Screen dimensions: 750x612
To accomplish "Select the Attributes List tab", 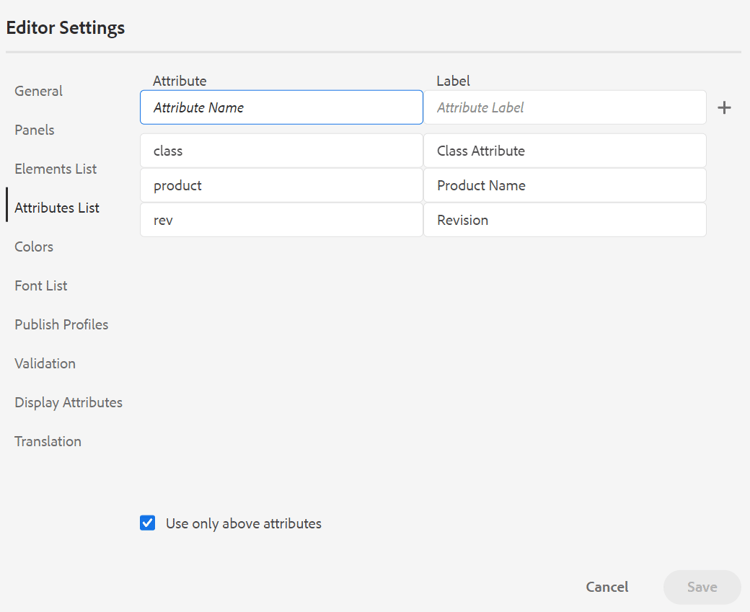I will point(57,208).
